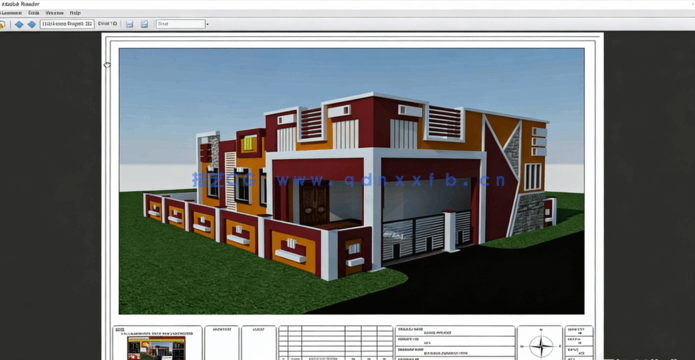Click the small house thumbnail in the title block
Screen dimensions: 695x360
pos(156,348)
